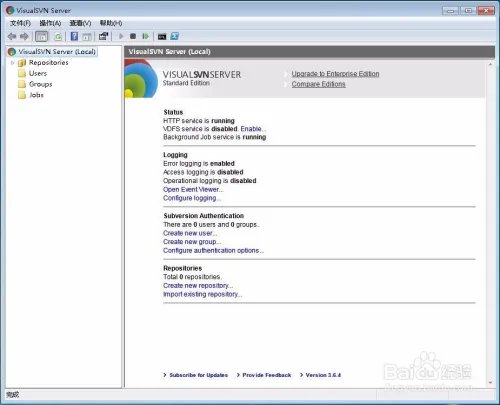Click the Subscribe for Updates link

pyautogui.click(x=199, y=375)
